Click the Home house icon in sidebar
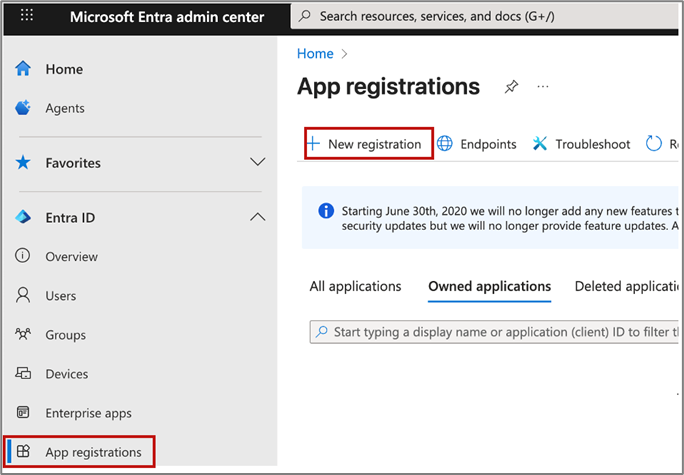The width and height of the screenshot is (684, 475). point(23,69)
